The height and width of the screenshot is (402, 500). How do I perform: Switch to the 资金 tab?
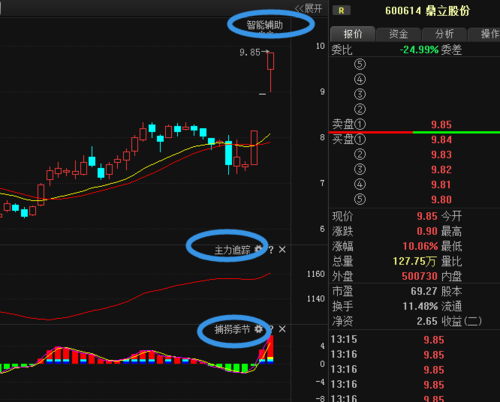coord(399,34)
